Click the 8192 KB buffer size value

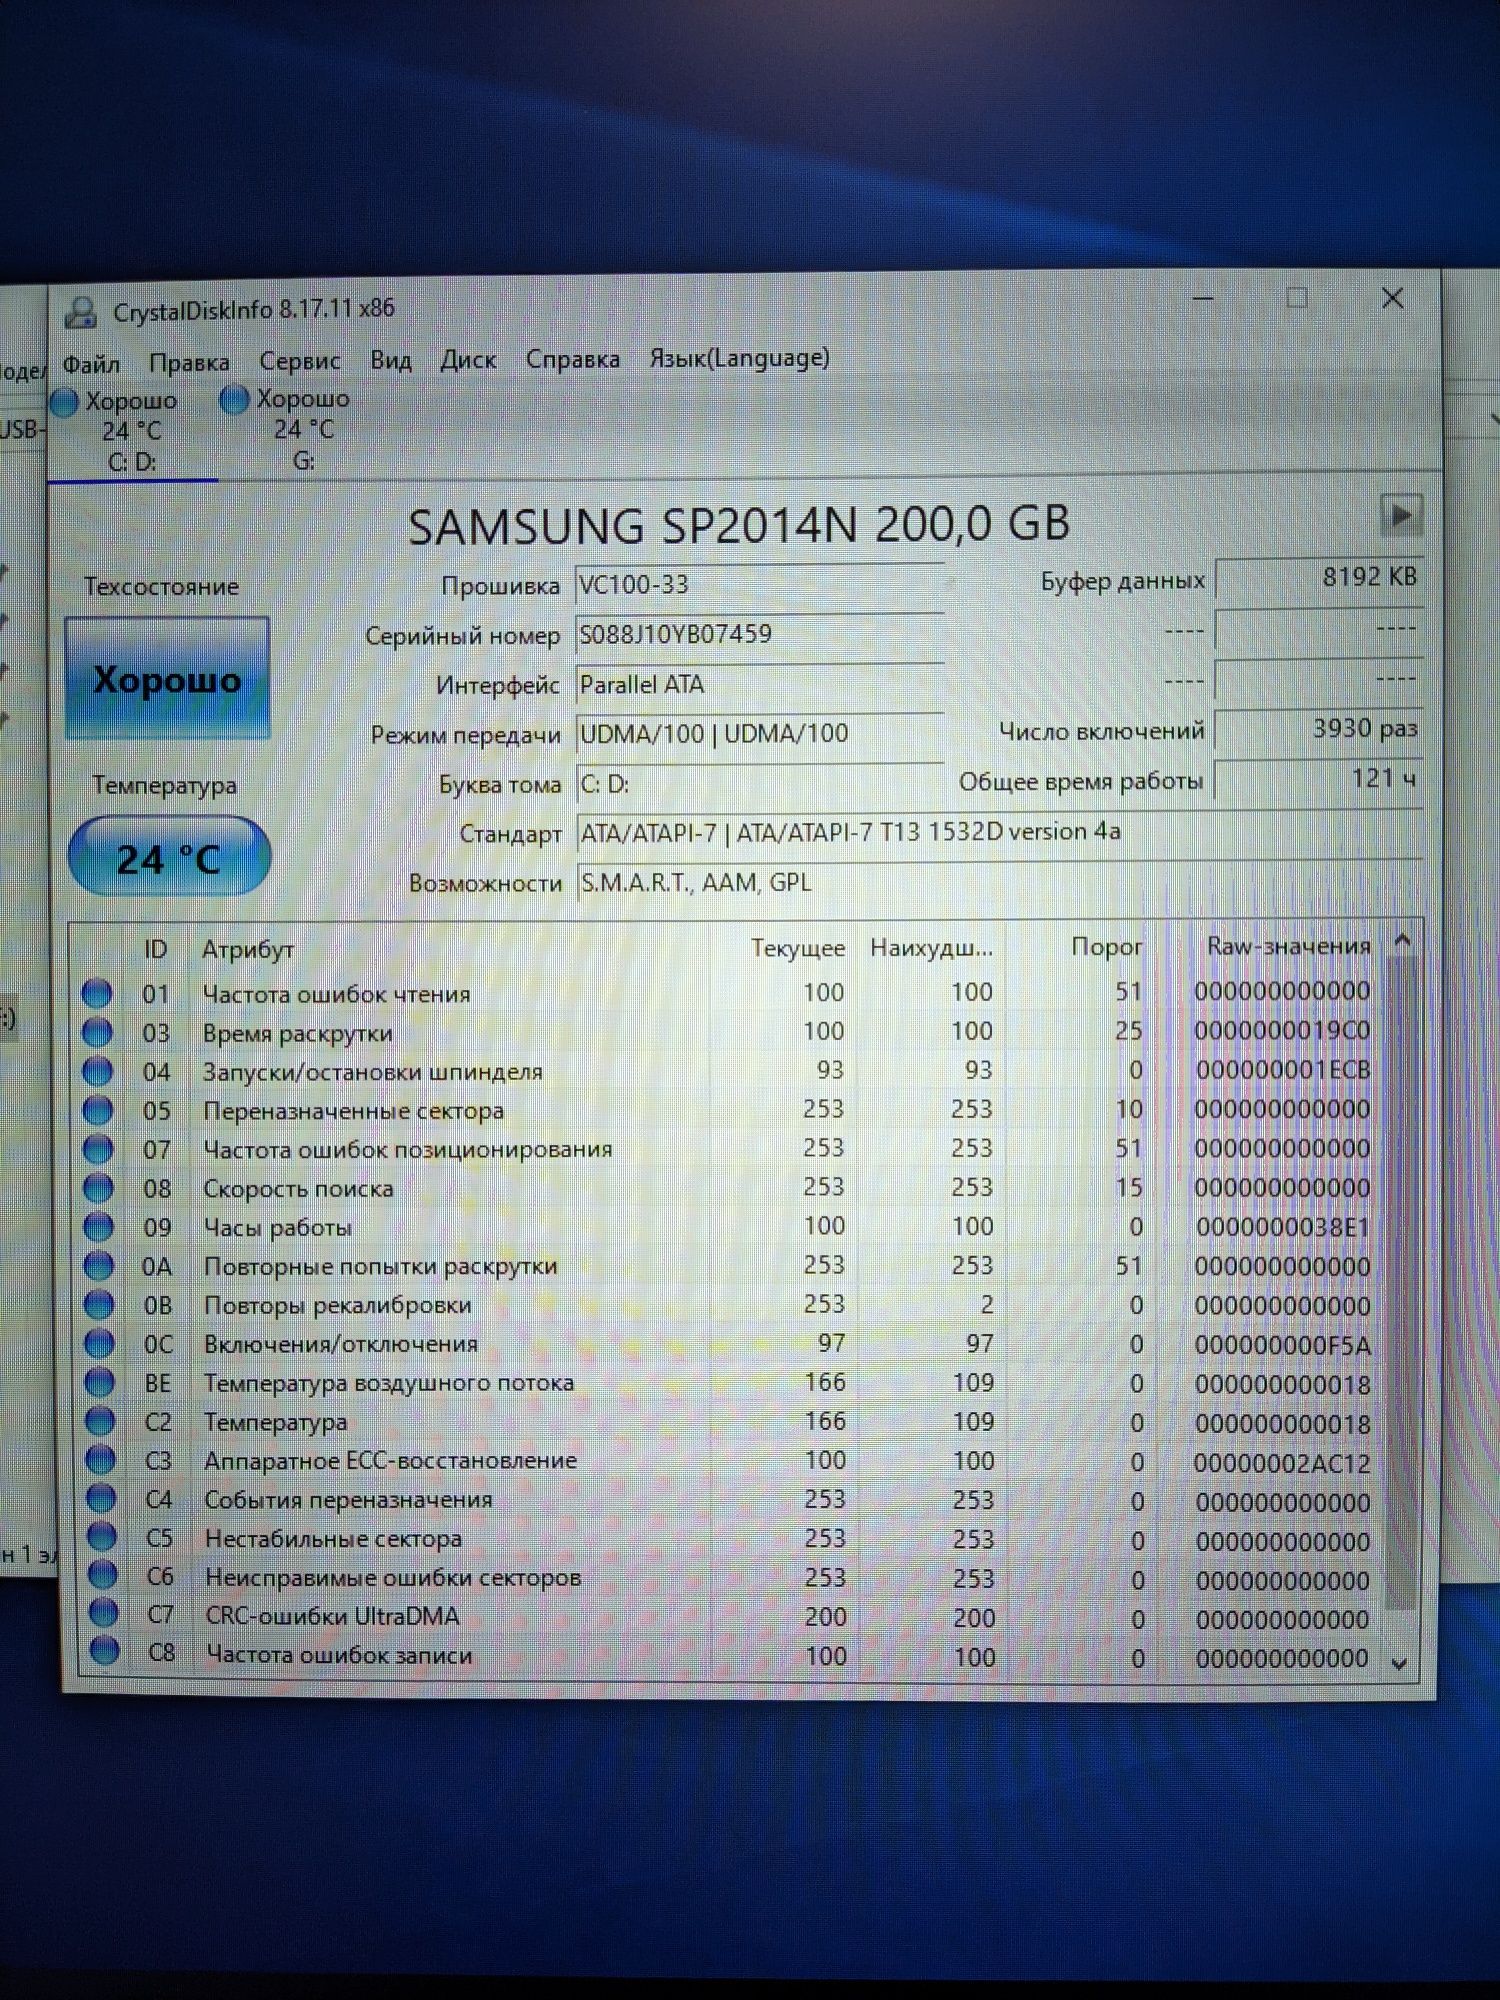[1319, 578]
